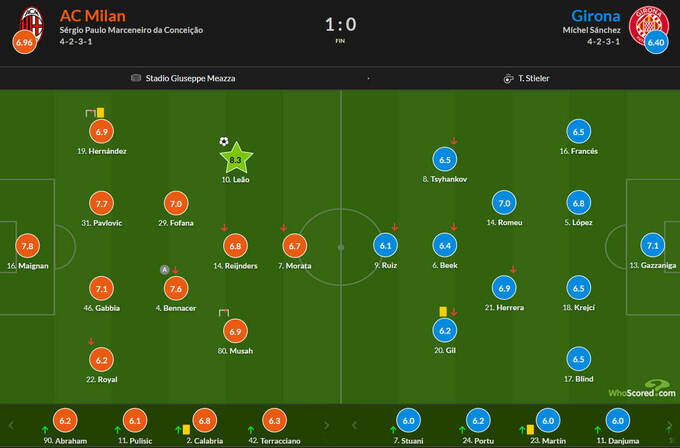
Task: Click the yellow card on Hernández
Action: pos(101,114)
